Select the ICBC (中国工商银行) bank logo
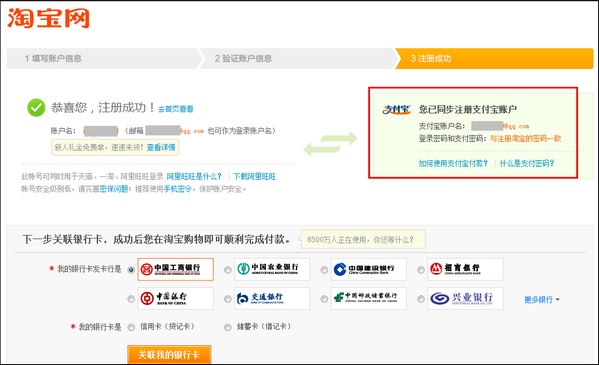 click(175, 269)
